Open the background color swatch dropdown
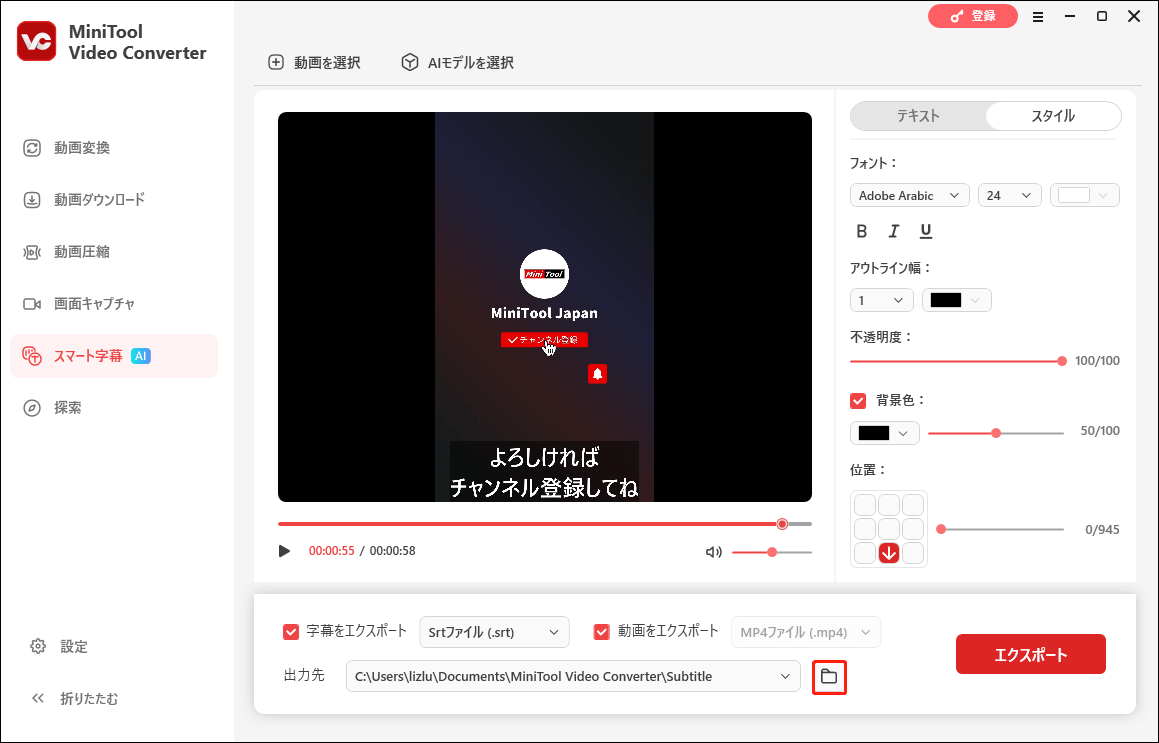Screen dimensions: 1159x743 coord(885,433)
